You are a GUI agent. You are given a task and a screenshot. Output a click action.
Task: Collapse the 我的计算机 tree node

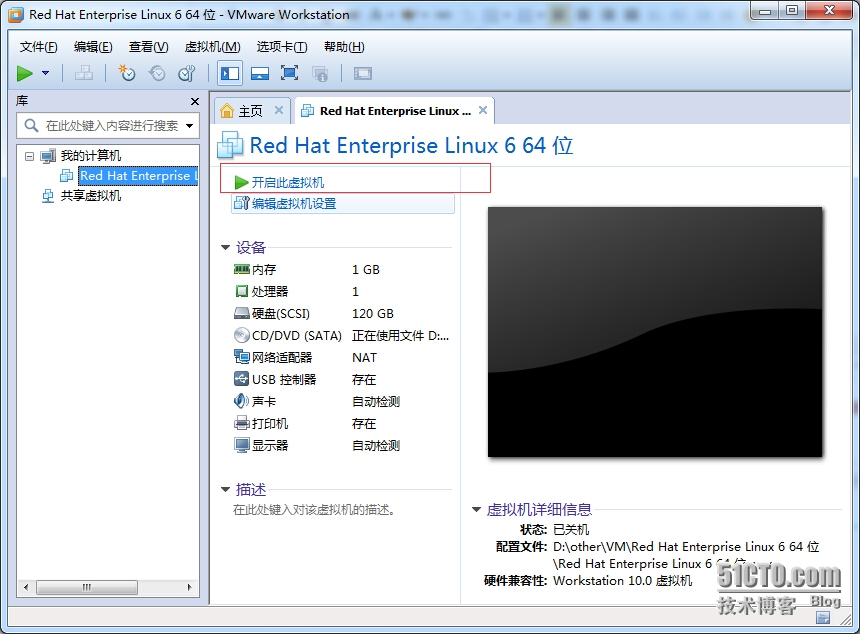29,156
